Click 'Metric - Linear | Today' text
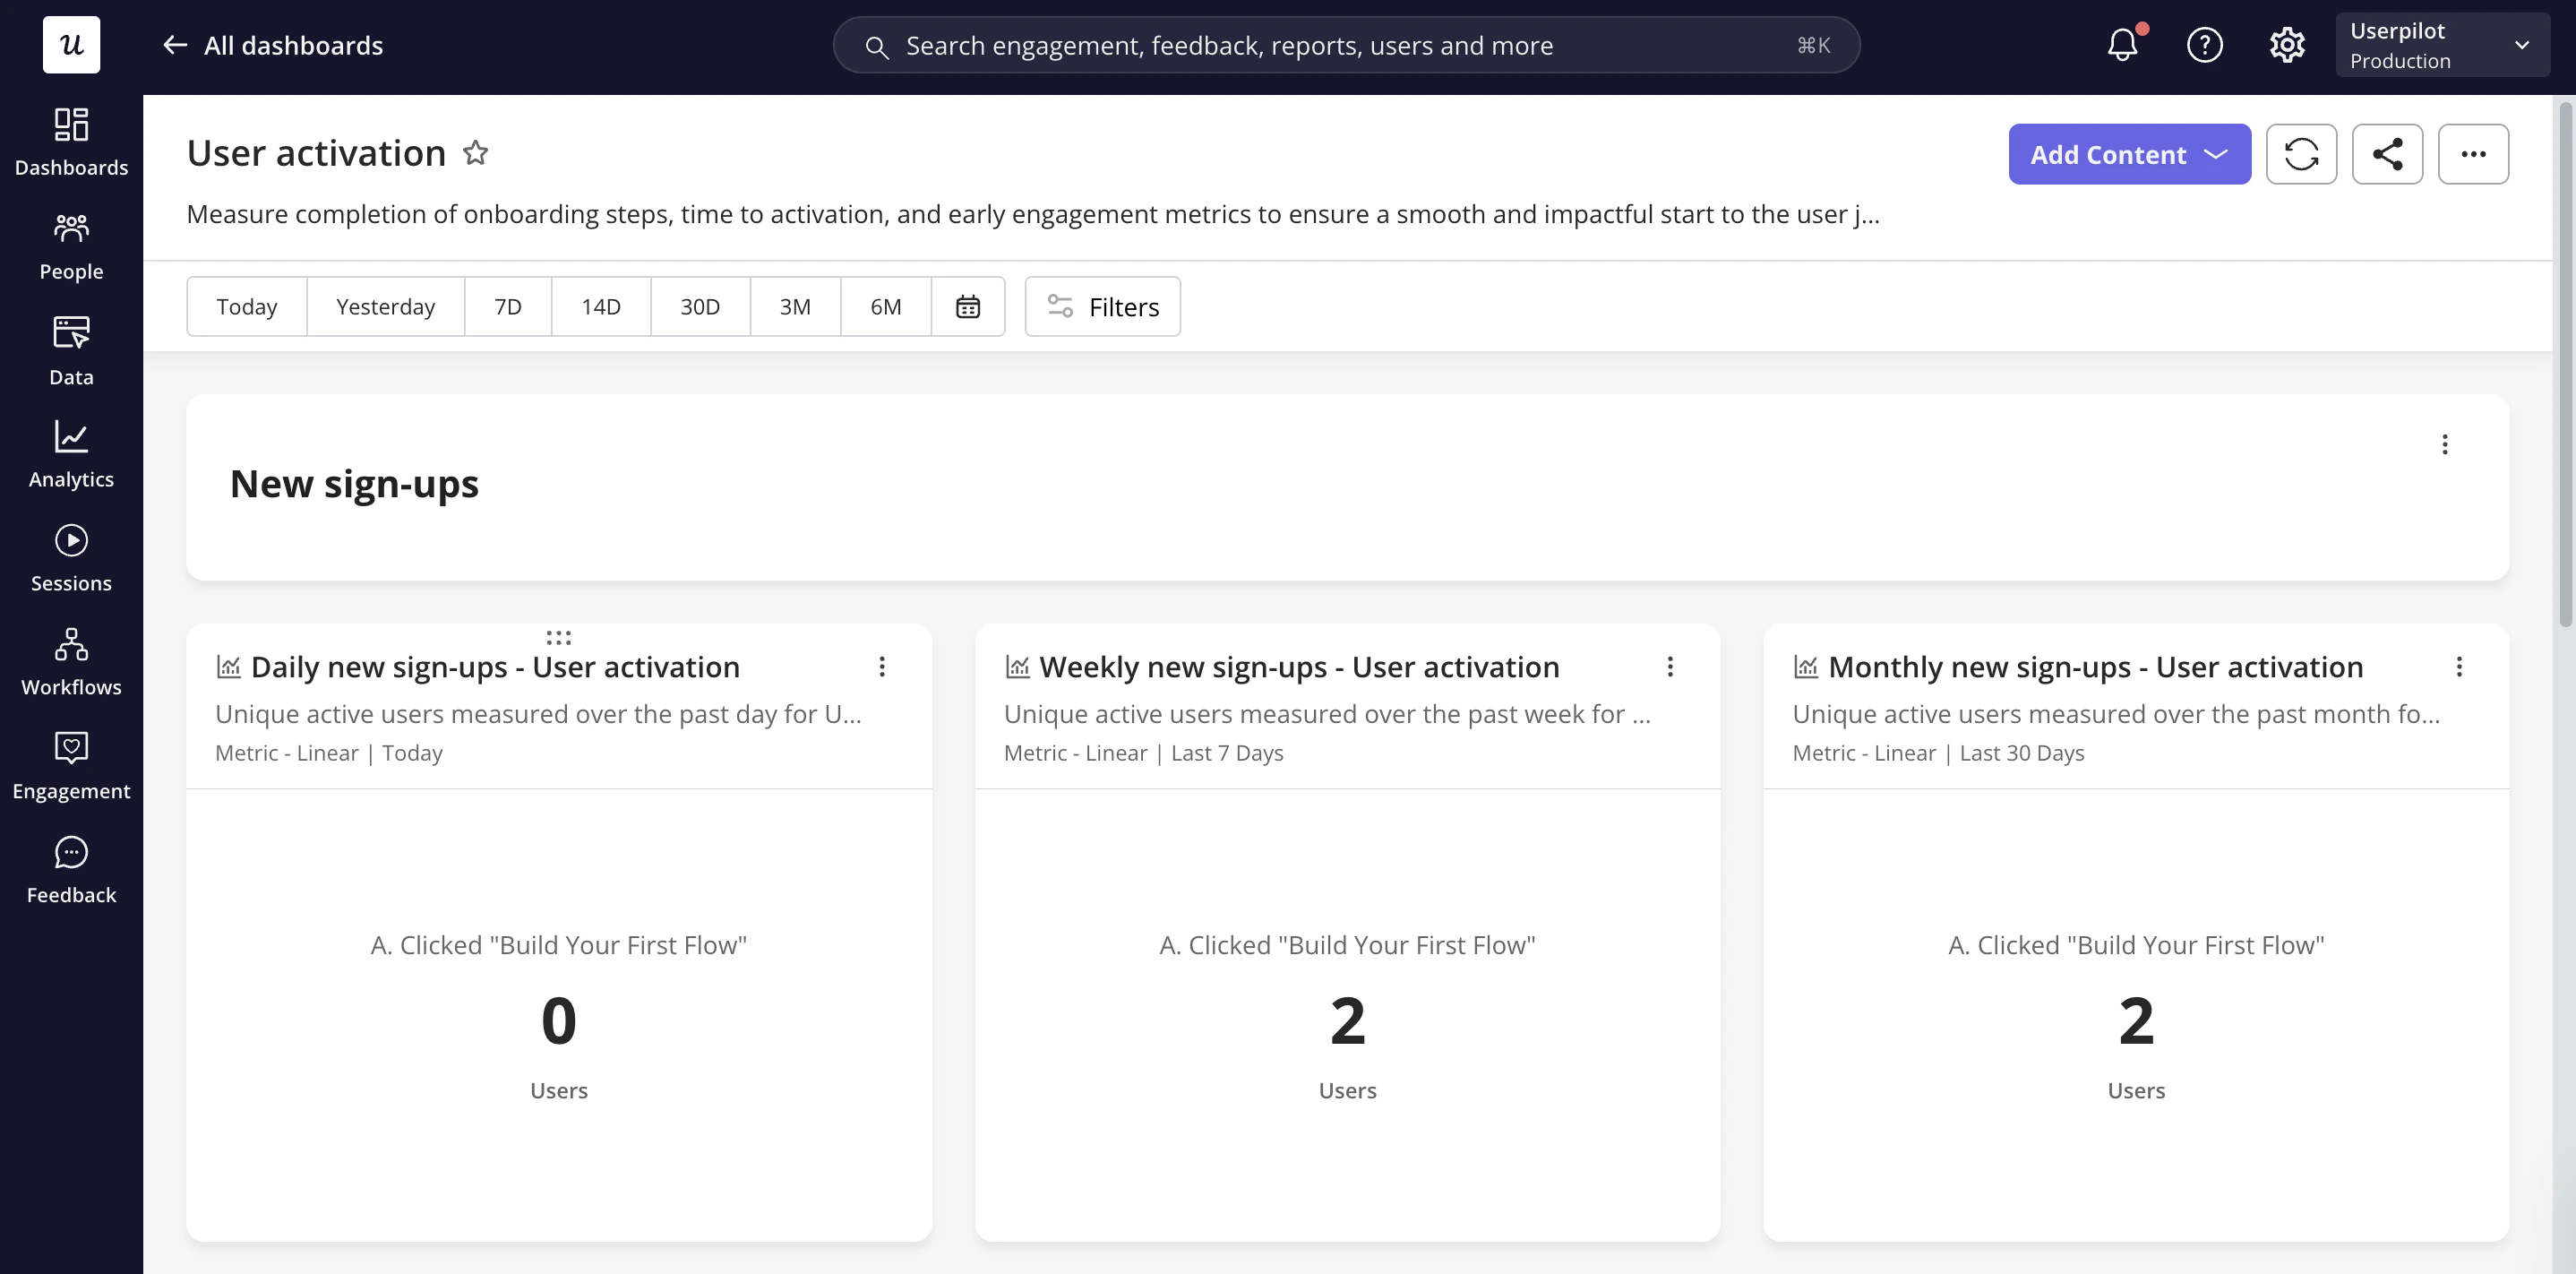This screenshot has height=1274, width=2576. click(x=329, y=753)
